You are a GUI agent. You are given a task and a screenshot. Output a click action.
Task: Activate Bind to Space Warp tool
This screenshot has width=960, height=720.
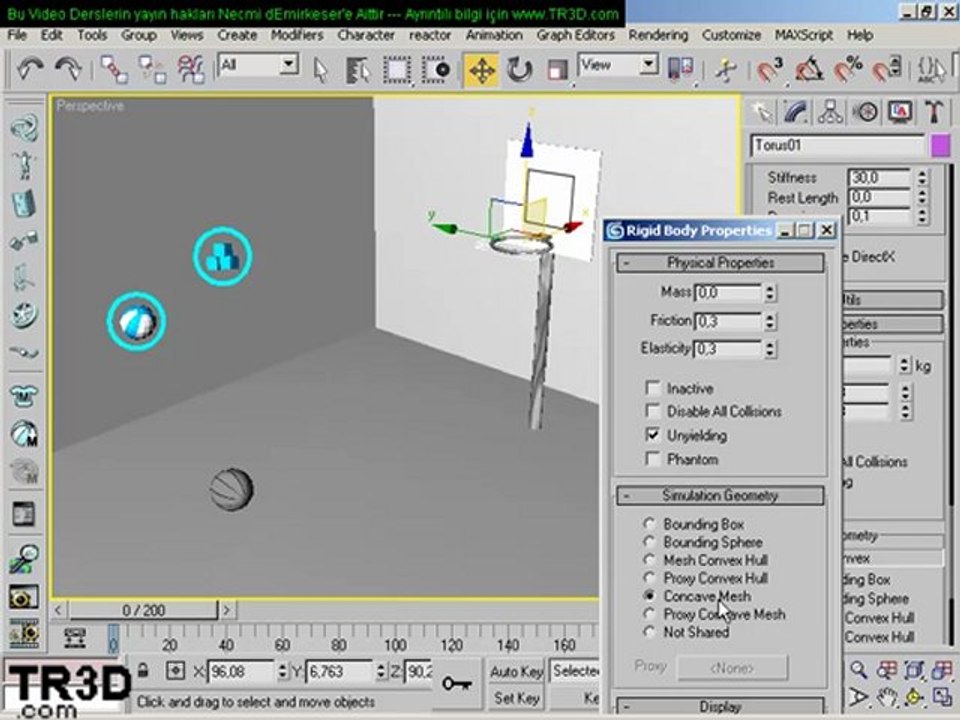(x=190, y=70)
